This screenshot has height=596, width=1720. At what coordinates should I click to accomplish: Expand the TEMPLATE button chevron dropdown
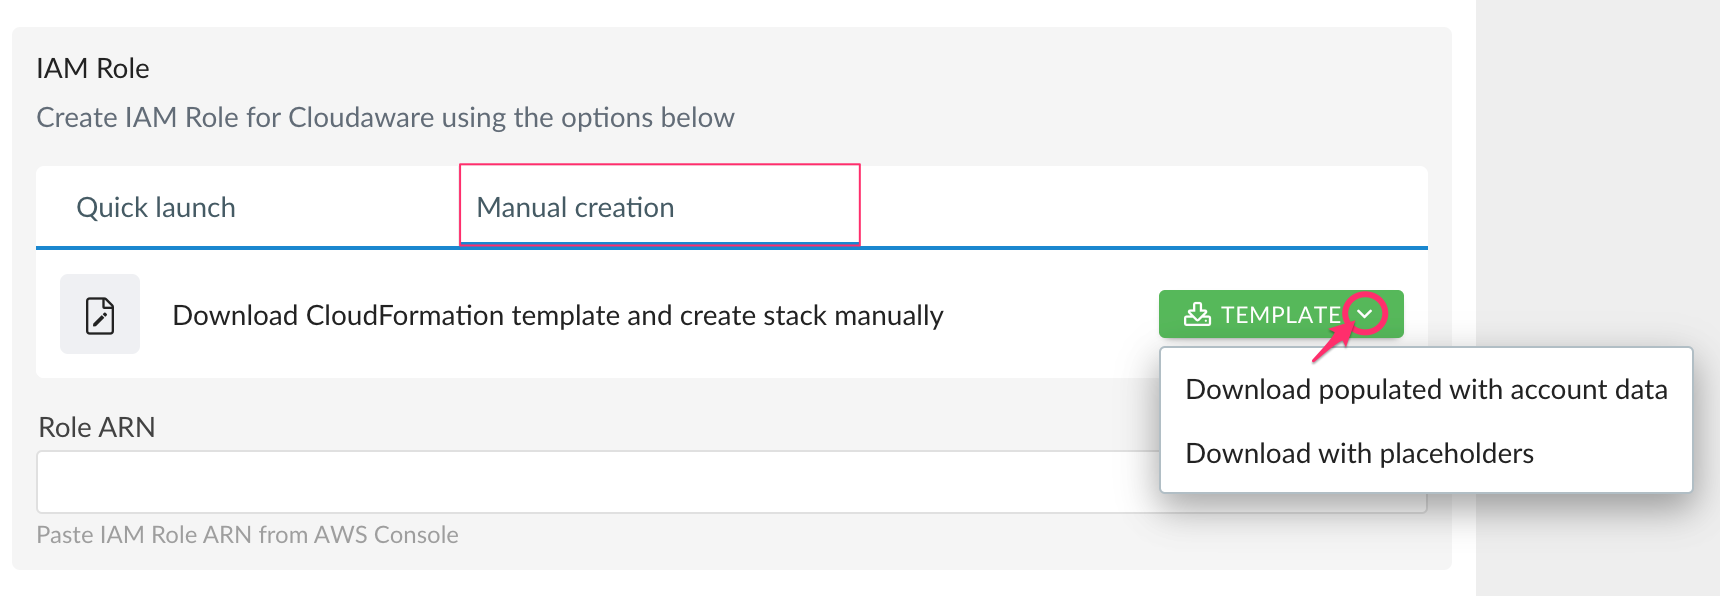click(x=1365, y=314)
